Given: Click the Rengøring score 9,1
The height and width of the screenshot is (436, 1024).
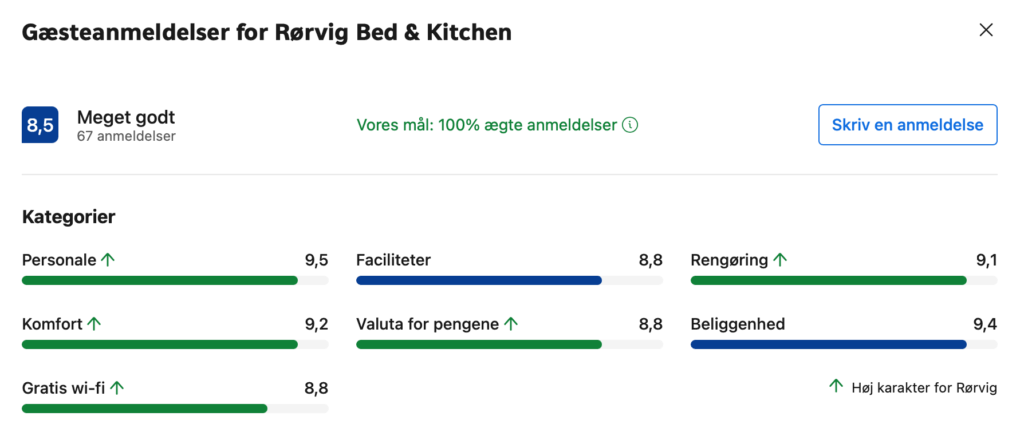Looking at the screenshot, I should pos(986,260).
